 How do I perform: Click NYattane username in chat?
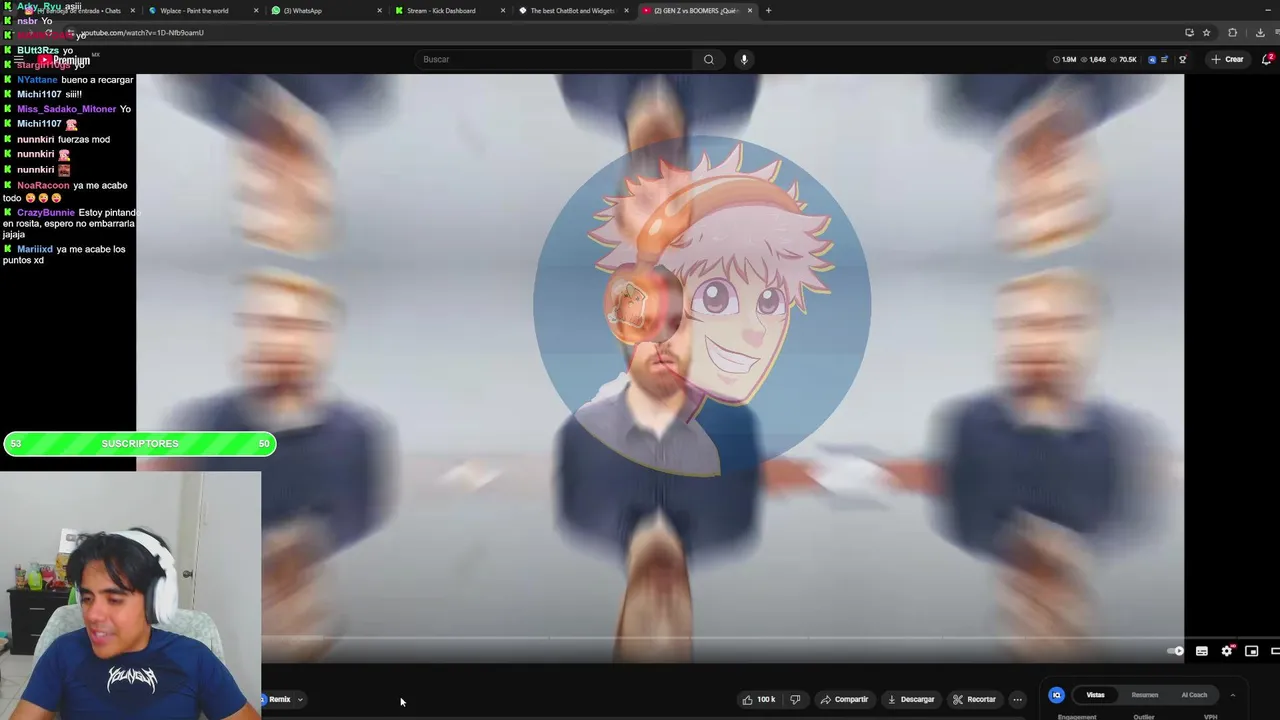click(x=37, y=80)
